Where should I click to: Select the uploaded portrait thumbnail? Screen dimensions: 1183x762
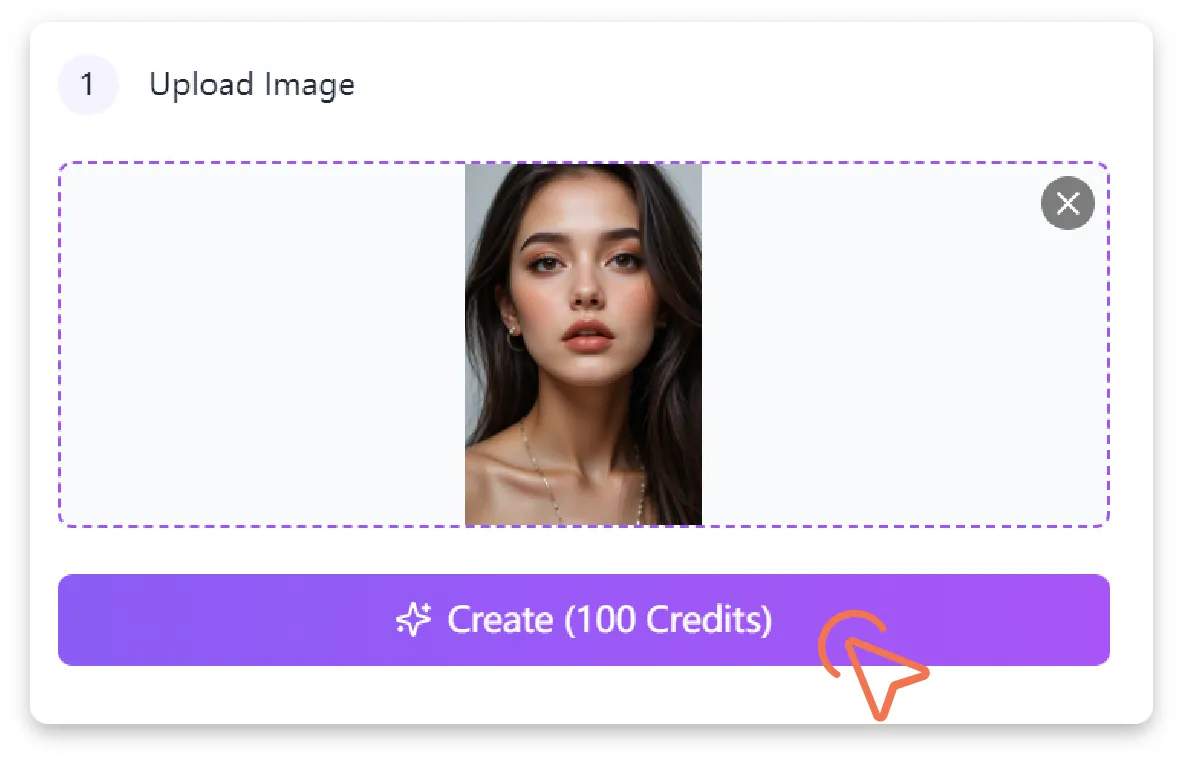tap(583, 343)
